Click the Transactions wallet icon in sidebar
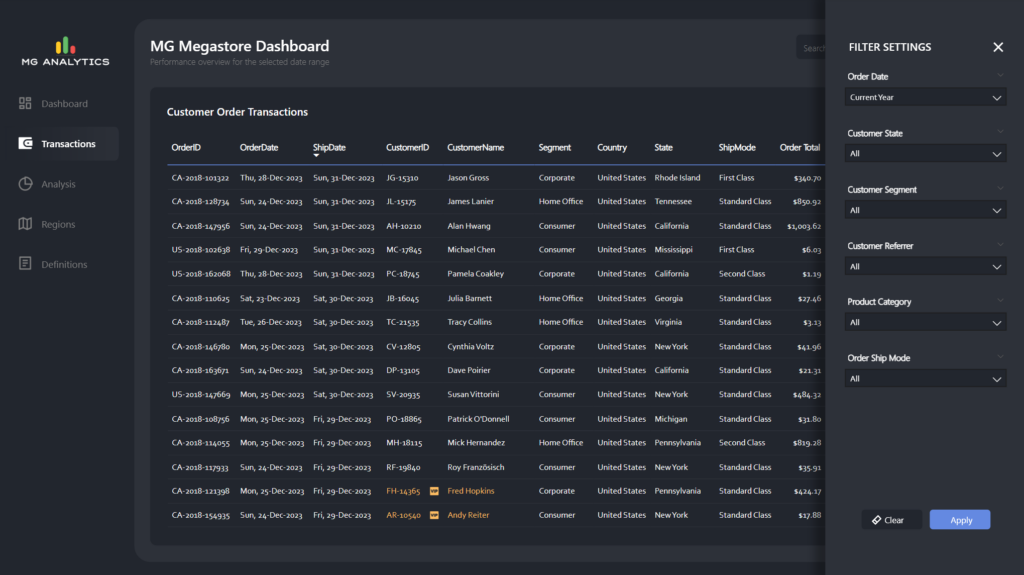 (25, 143)
